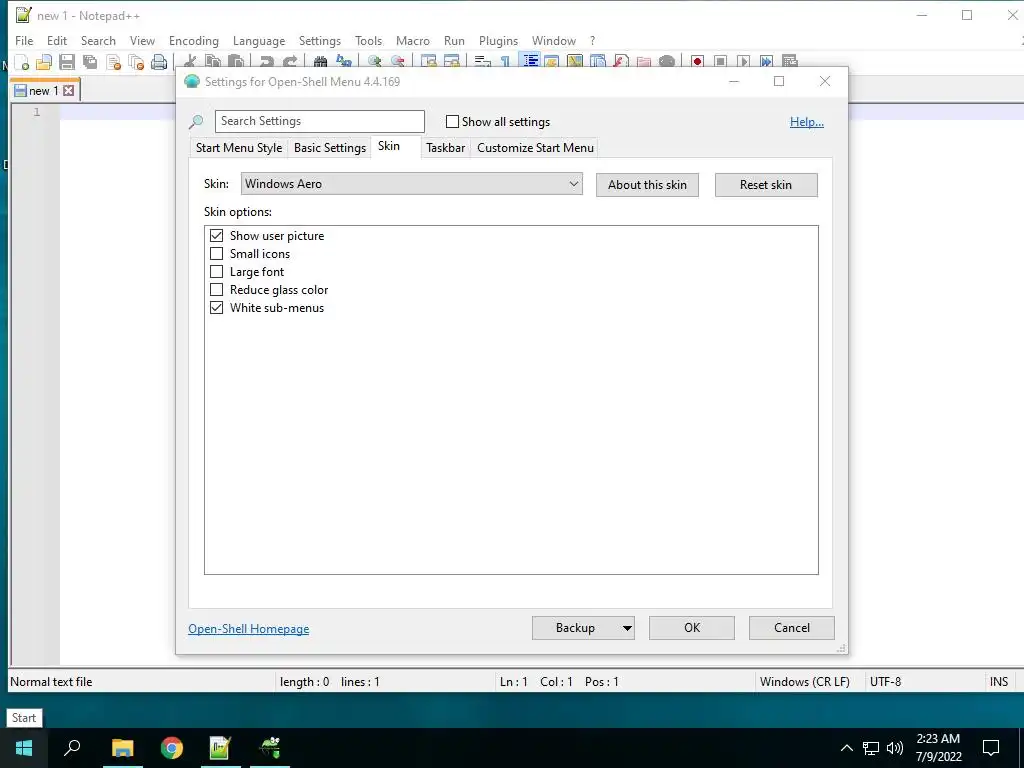Click OK to apply Open-Shell settings

click(x=692, y=628)
